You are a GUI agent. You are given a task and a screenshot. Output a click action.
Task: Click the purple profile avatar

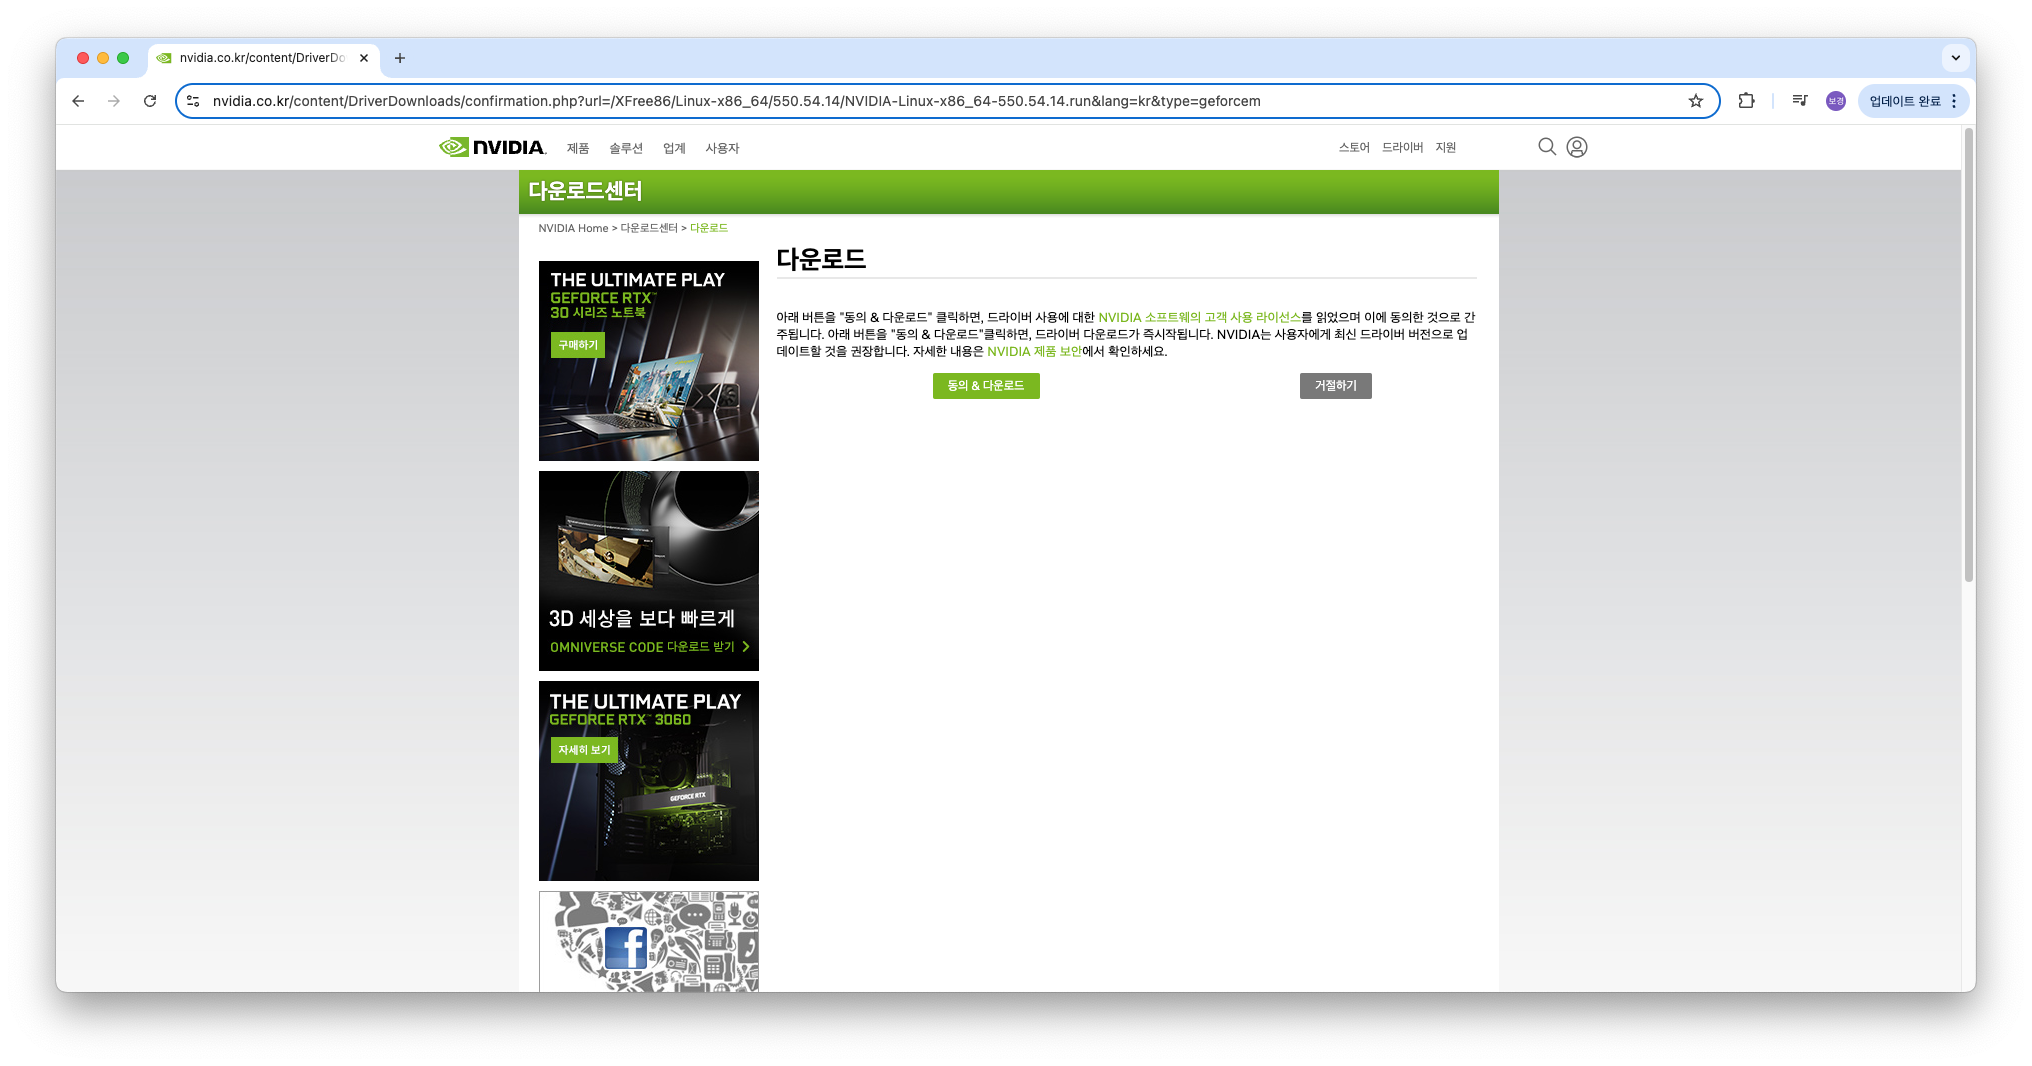click(1836, 101)
